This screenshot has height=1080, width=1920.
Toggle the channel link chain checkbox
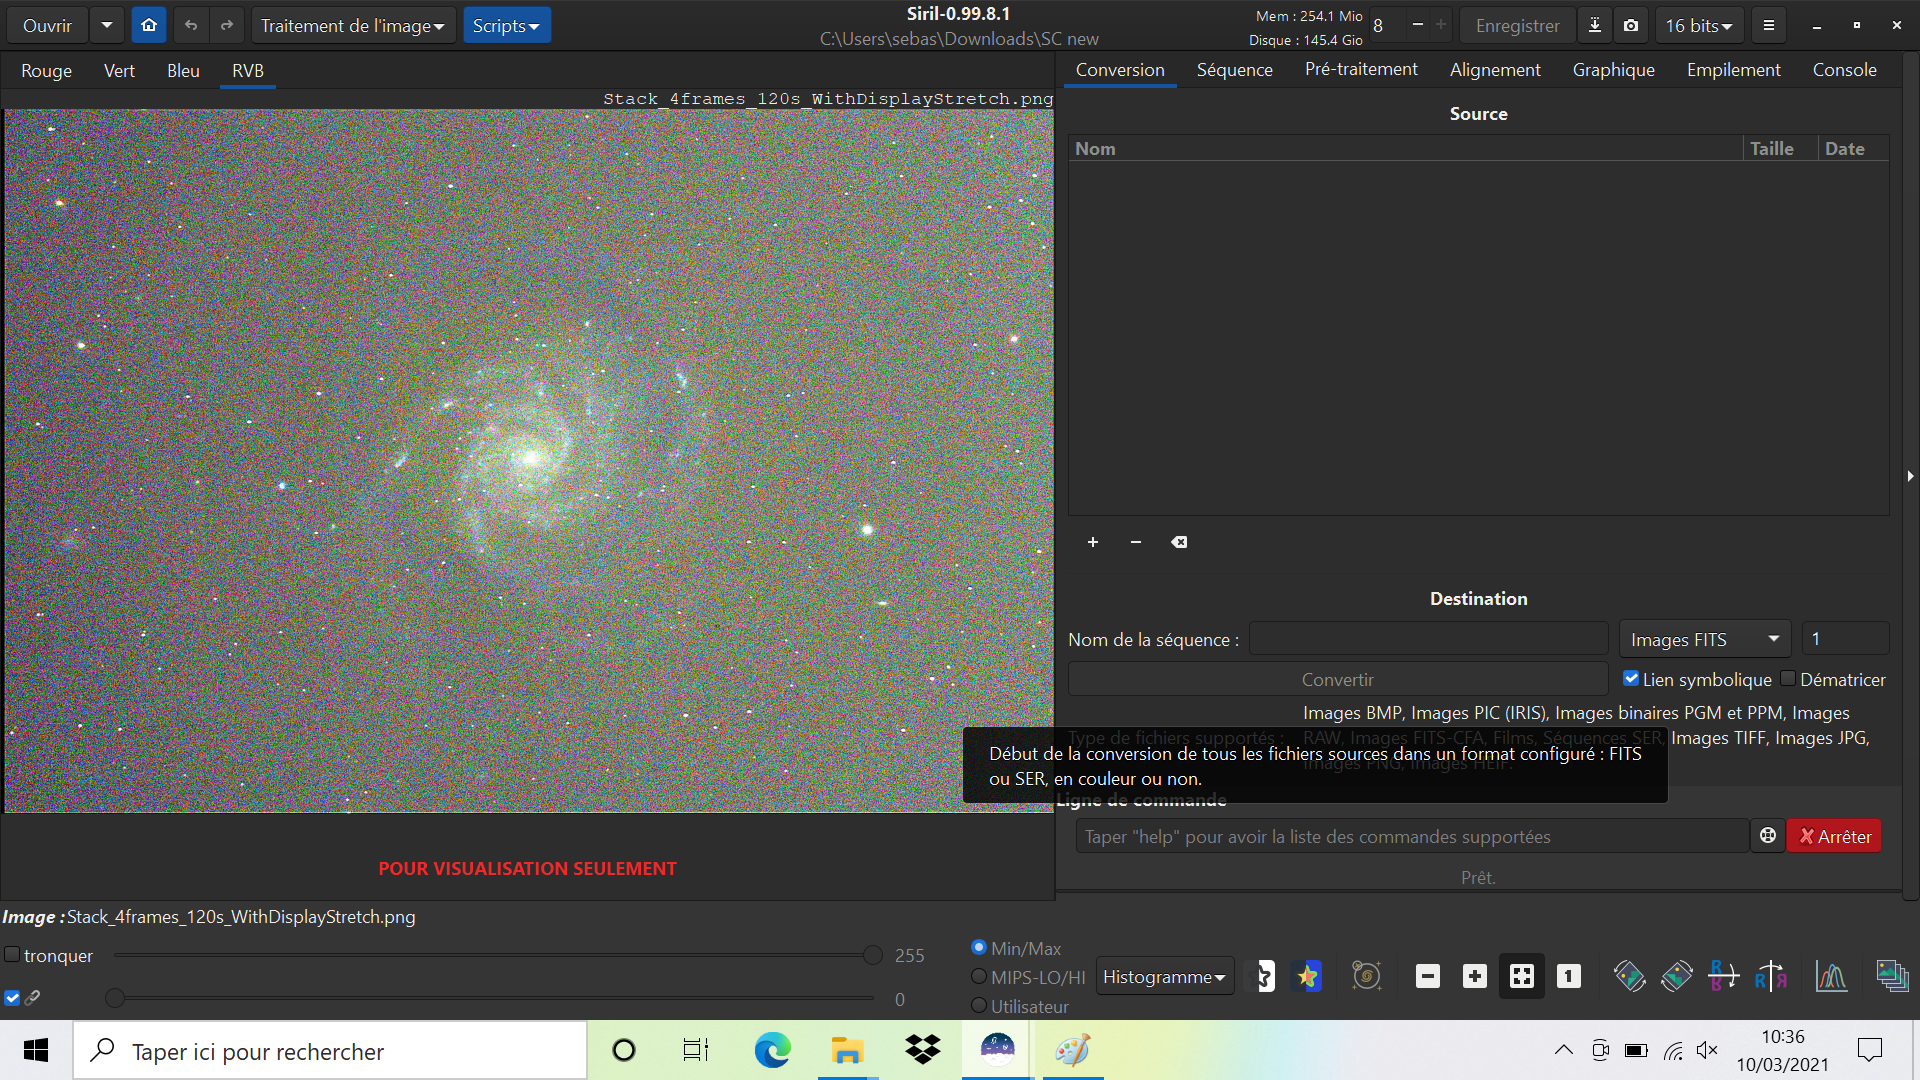(x=12, y=998)
